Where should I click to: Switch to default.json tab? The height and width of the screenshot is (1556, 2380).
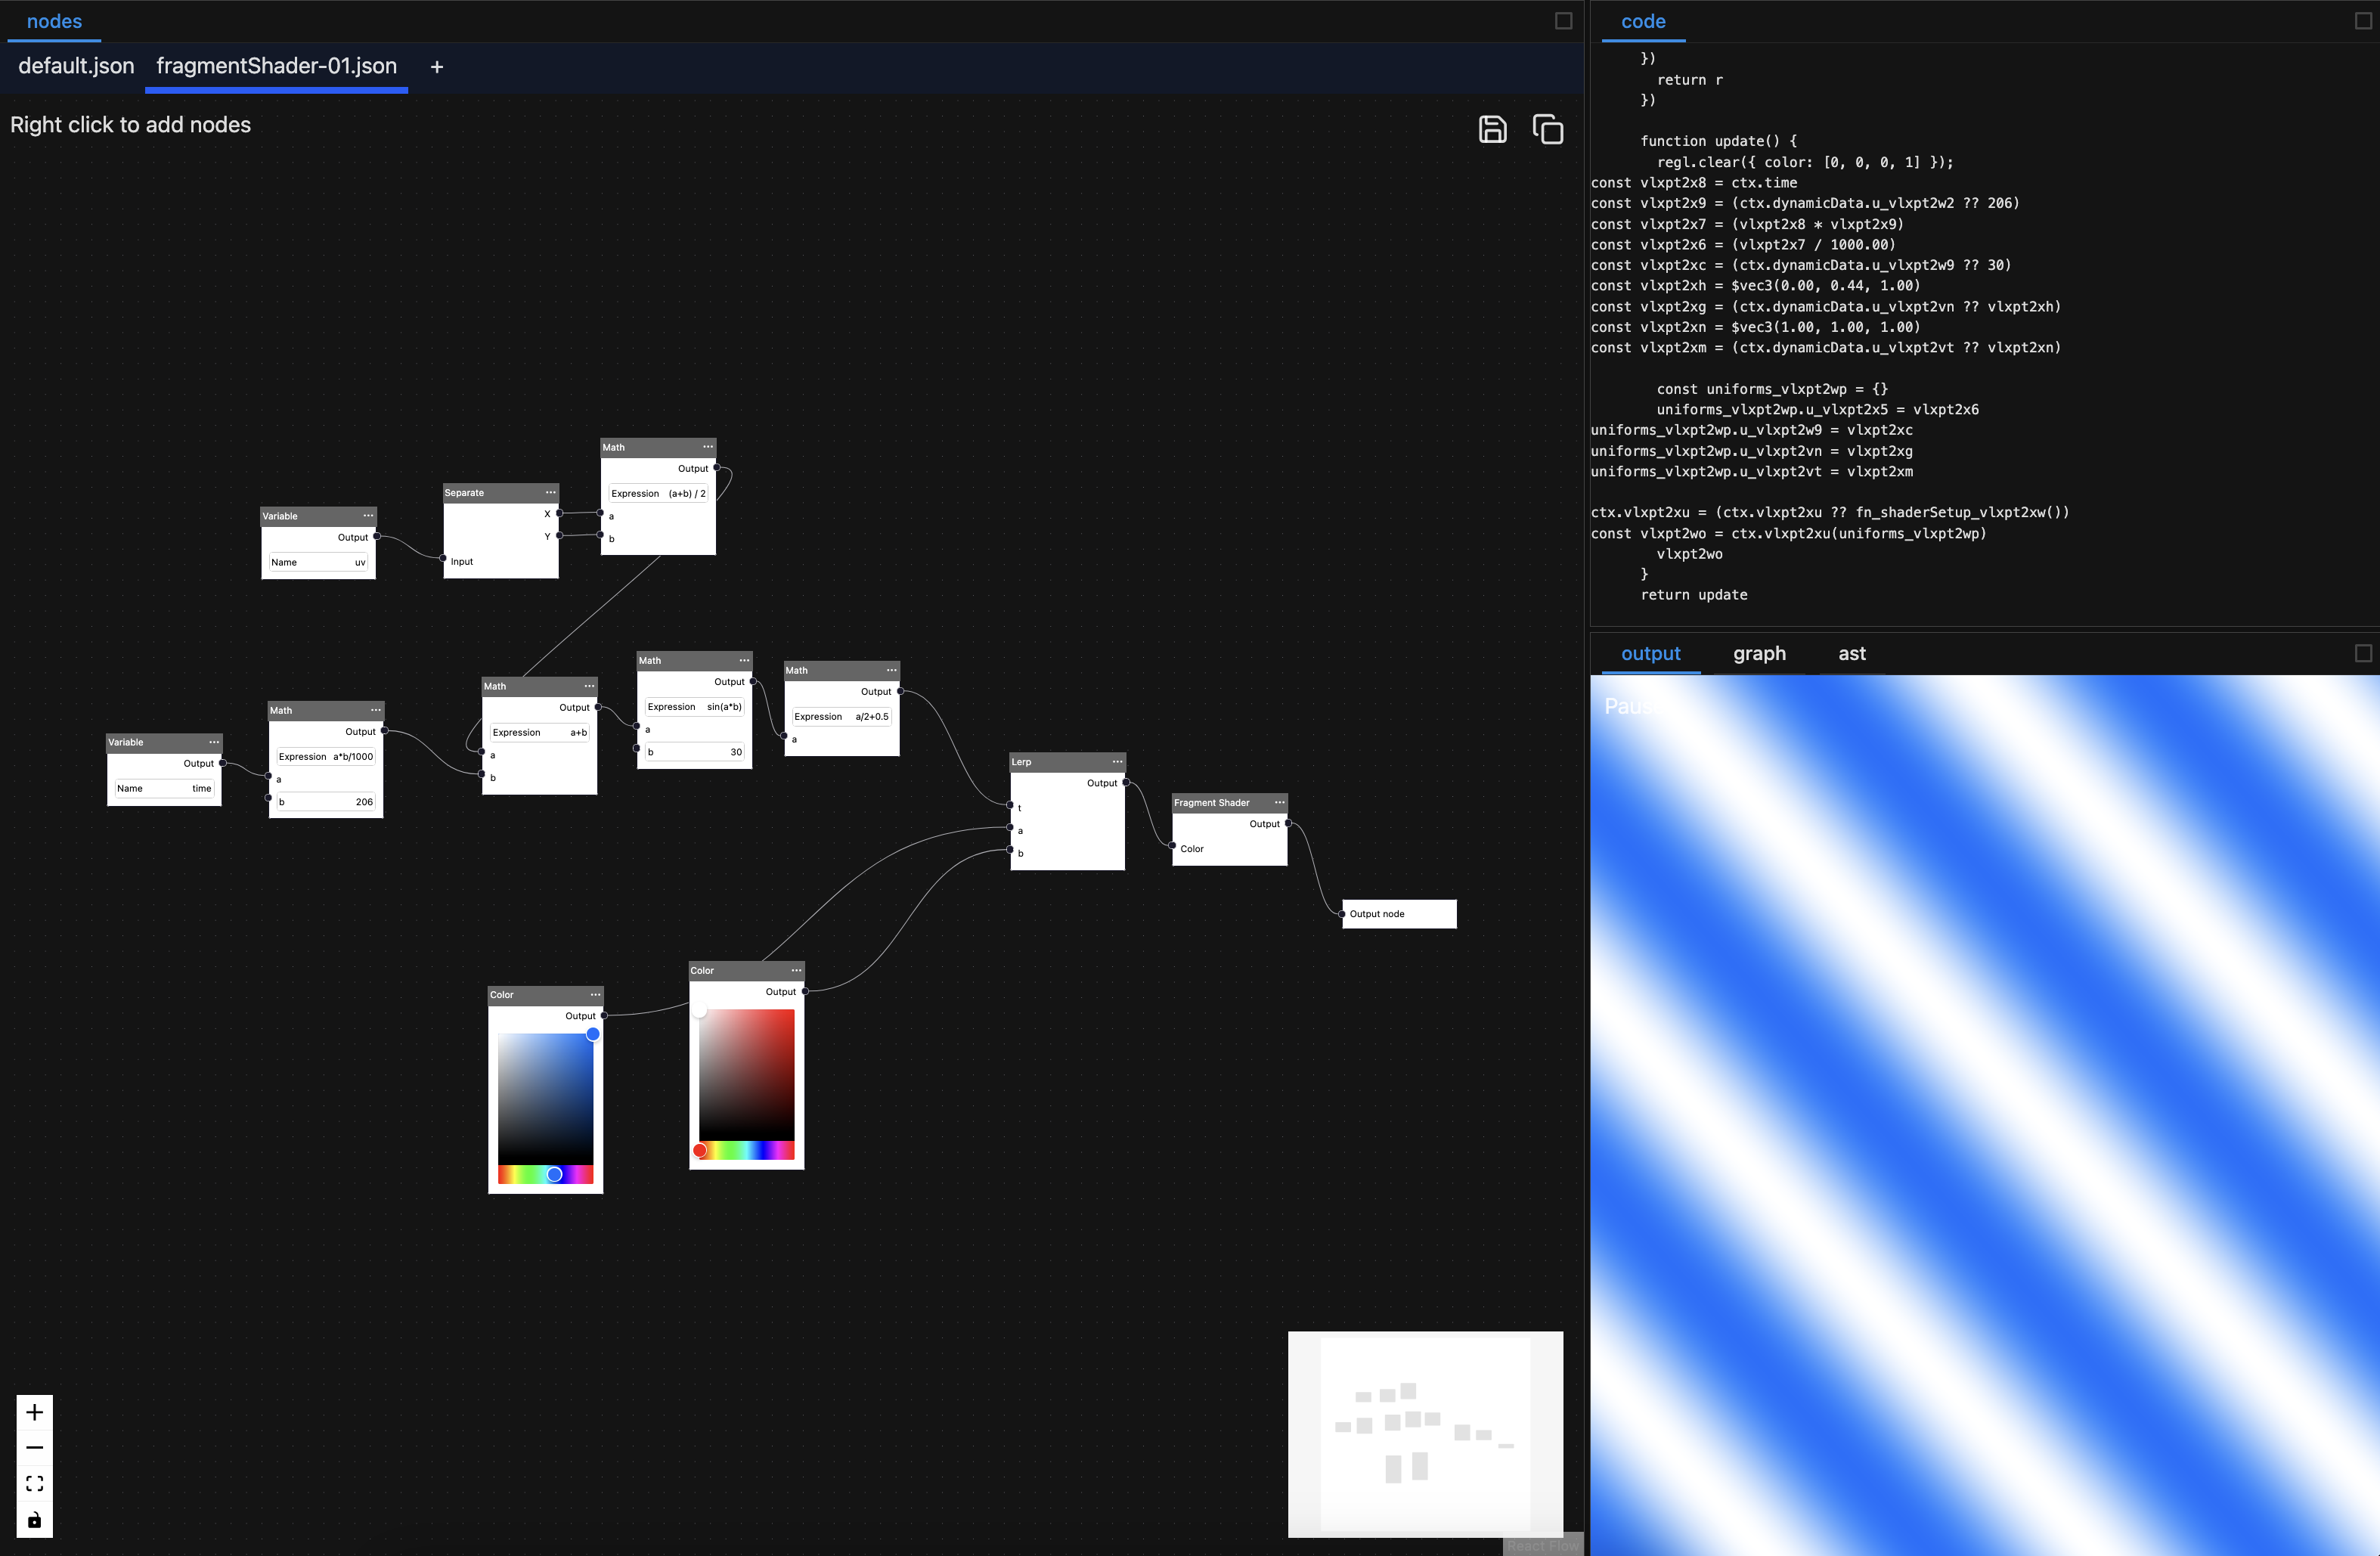76,66
